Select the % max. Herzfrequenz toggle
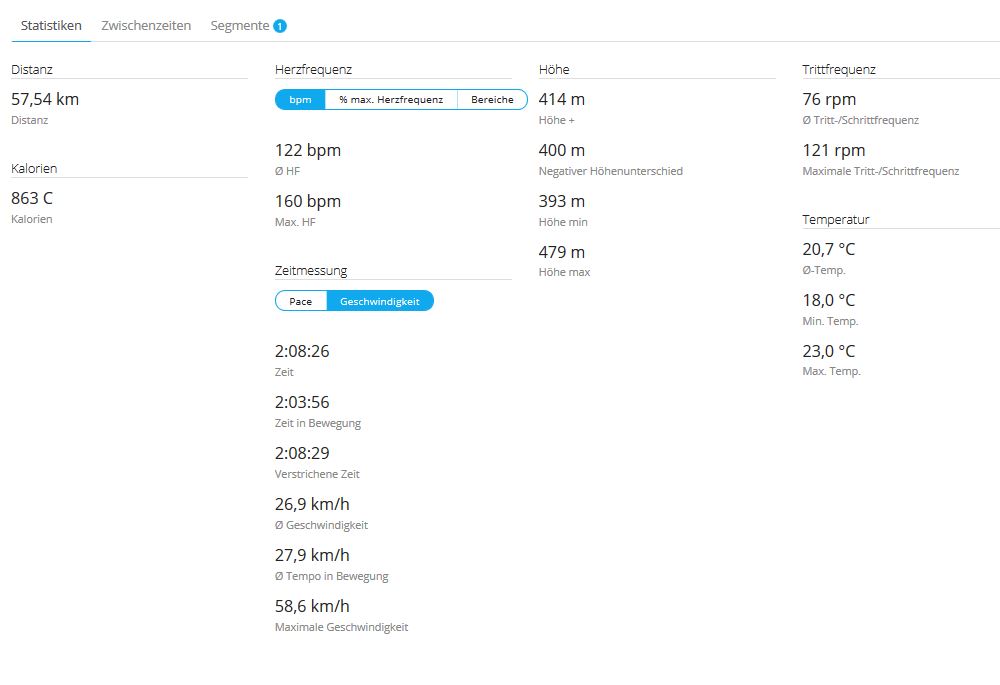Image resolution: width=1000 pixels, height=685 pixels. pos(391,99)
